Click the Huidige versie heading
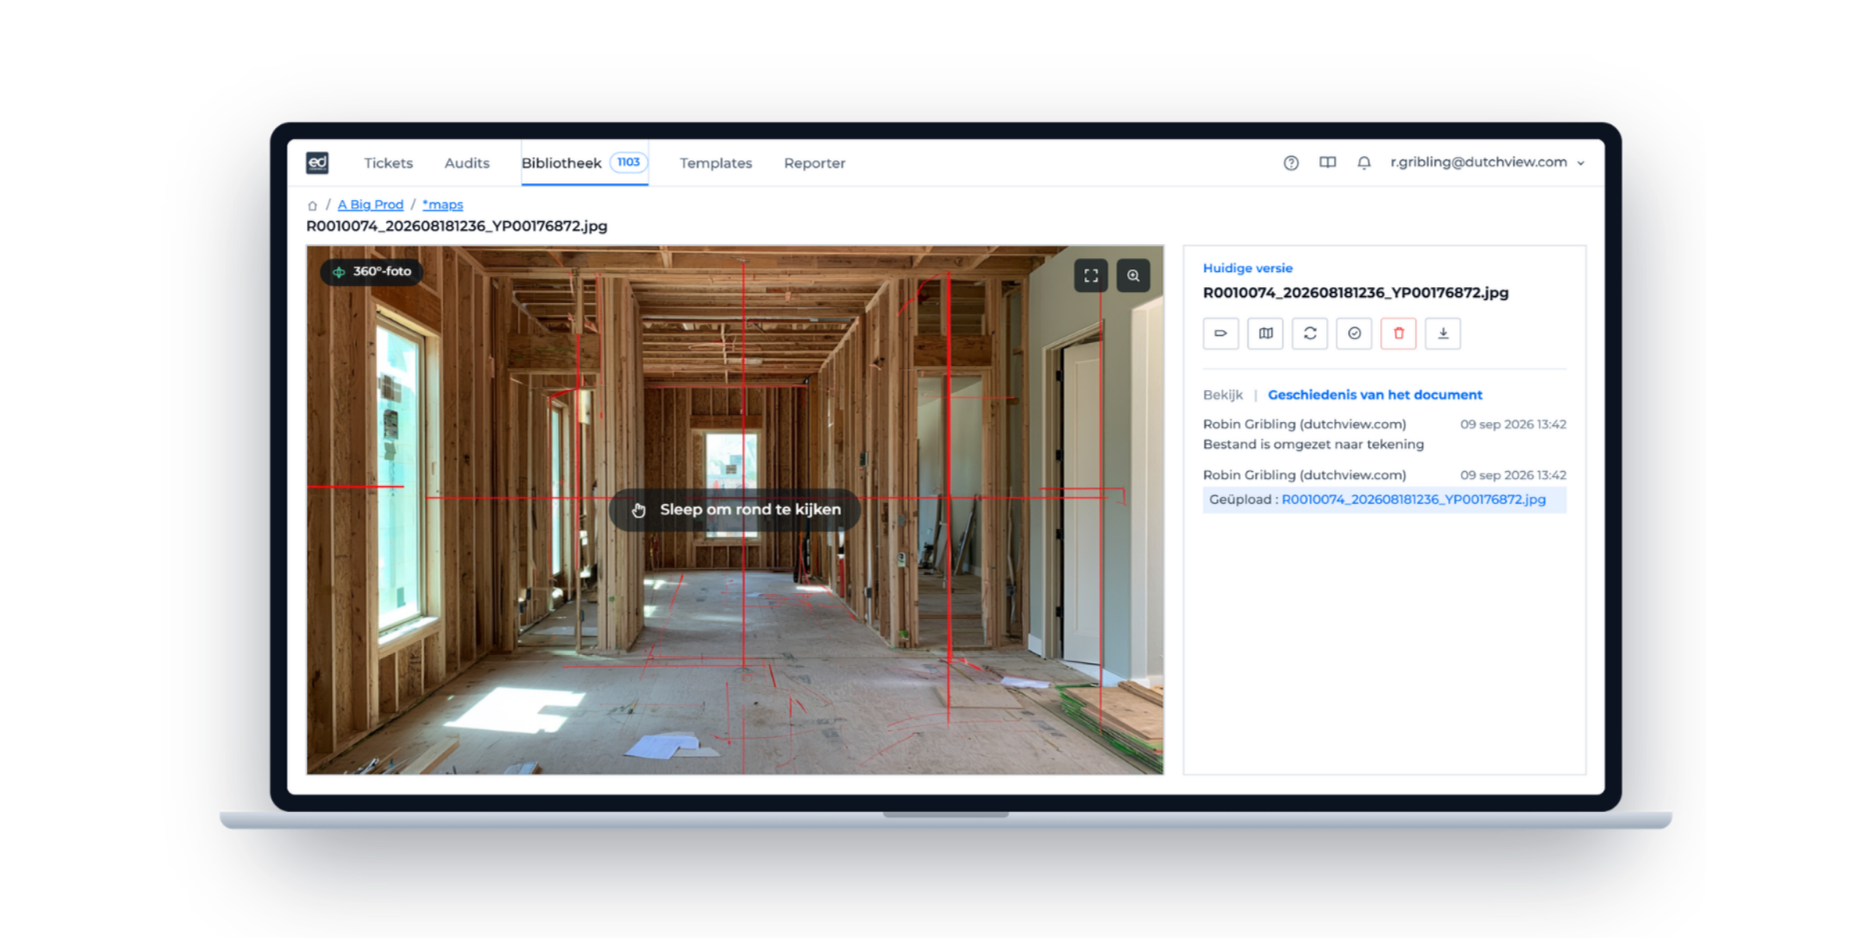The image size is (1875, 938). (1248, 268)
